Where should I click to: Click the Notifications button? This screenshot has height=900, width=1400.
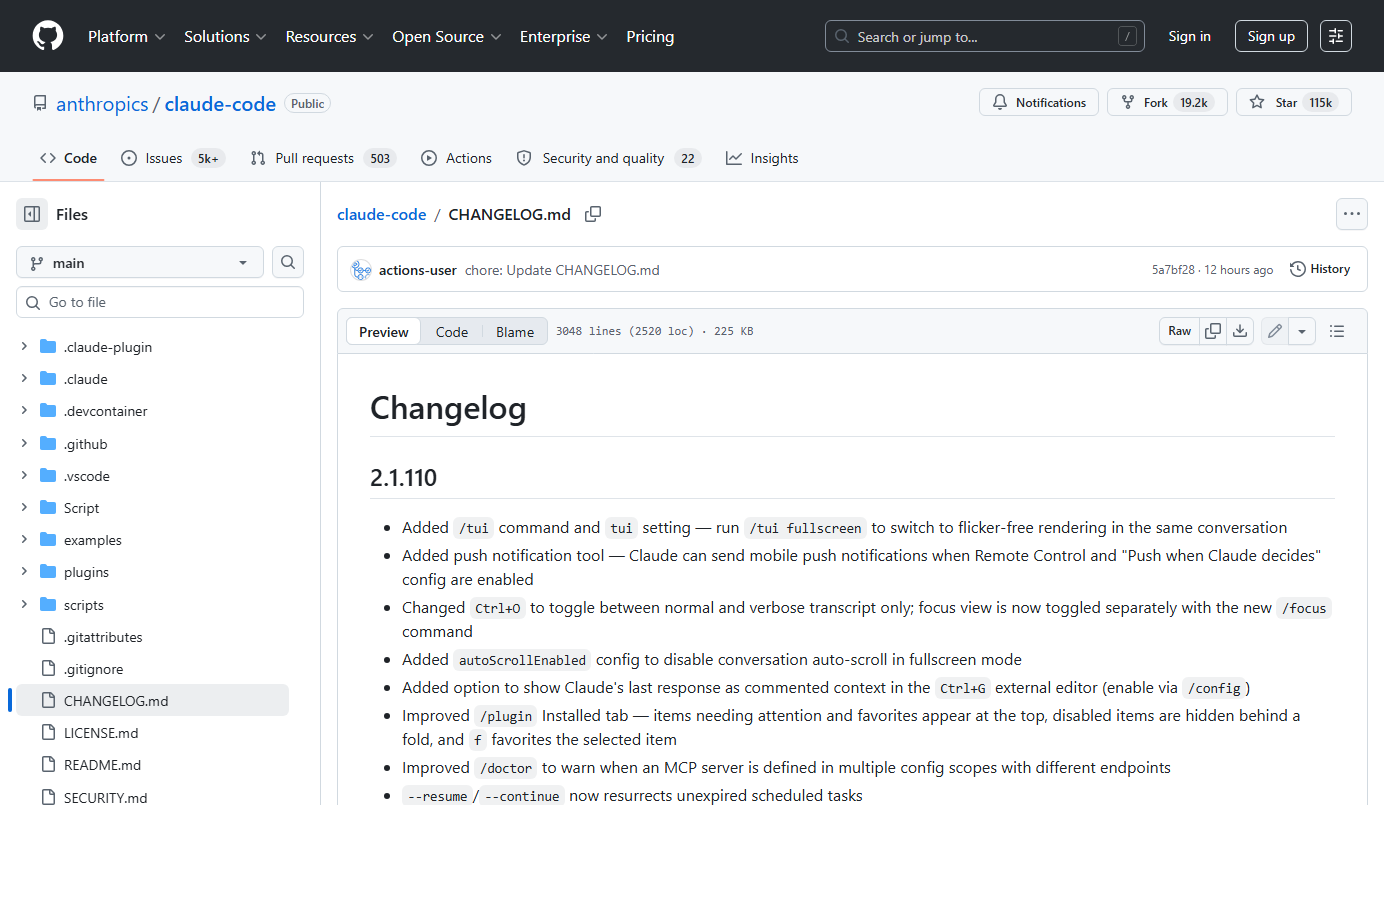coord(1039,102)
